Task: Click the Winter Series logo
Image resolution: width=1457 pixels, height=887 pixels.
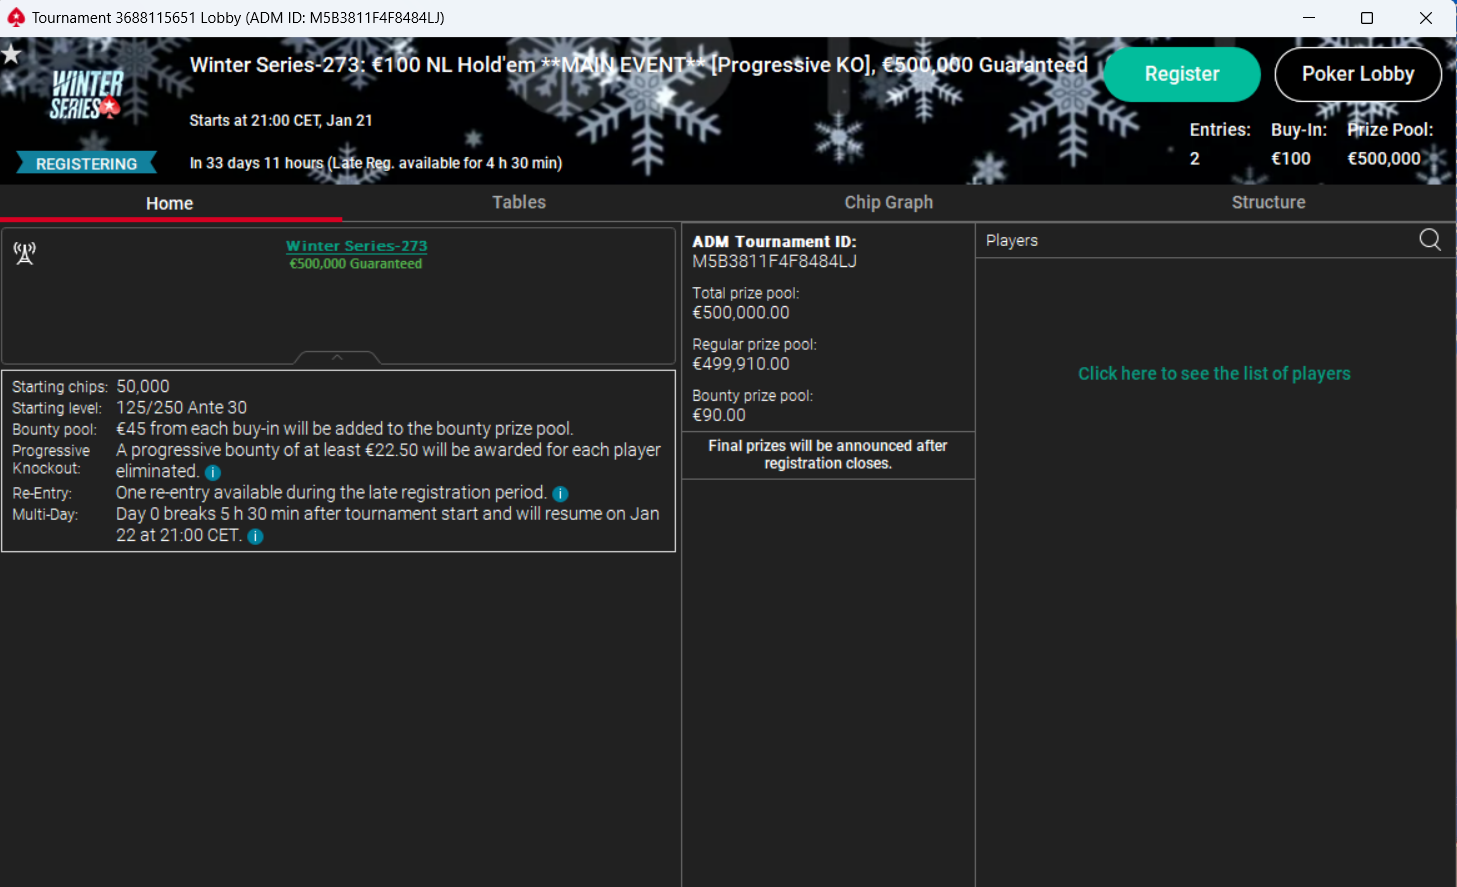Action: 86,95
